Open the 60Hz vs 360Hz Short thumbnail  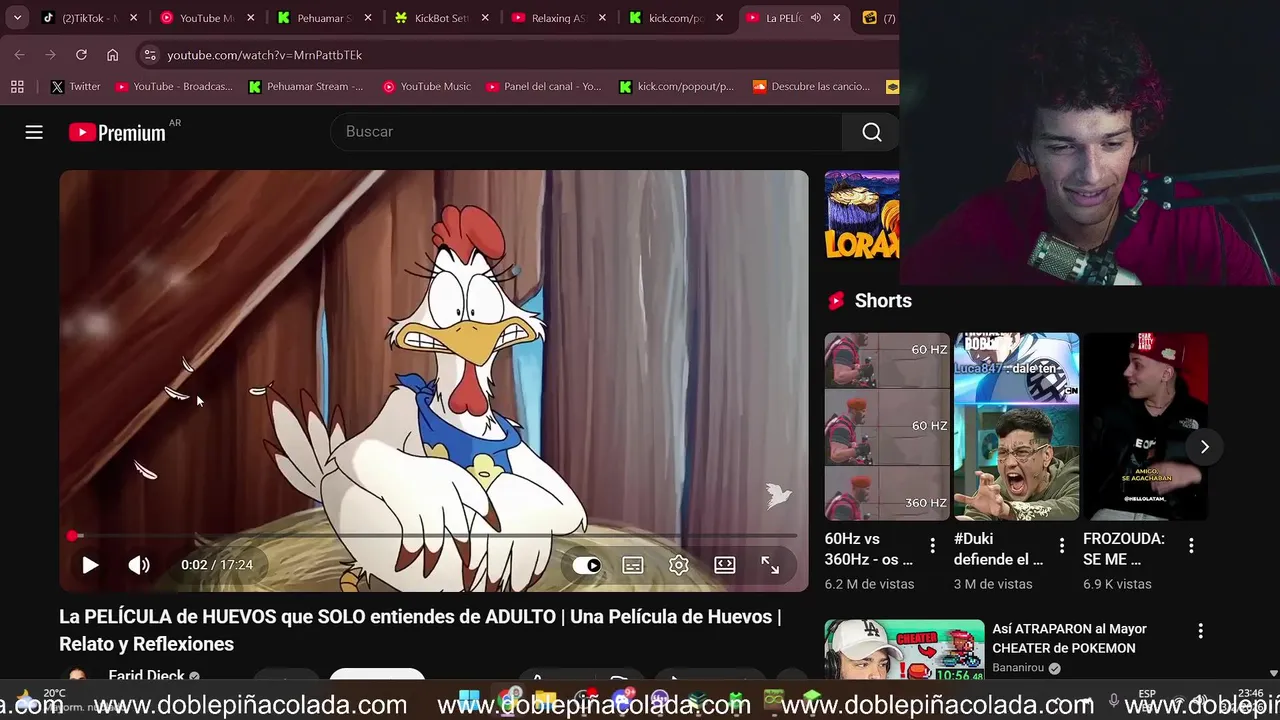point(887,427)
